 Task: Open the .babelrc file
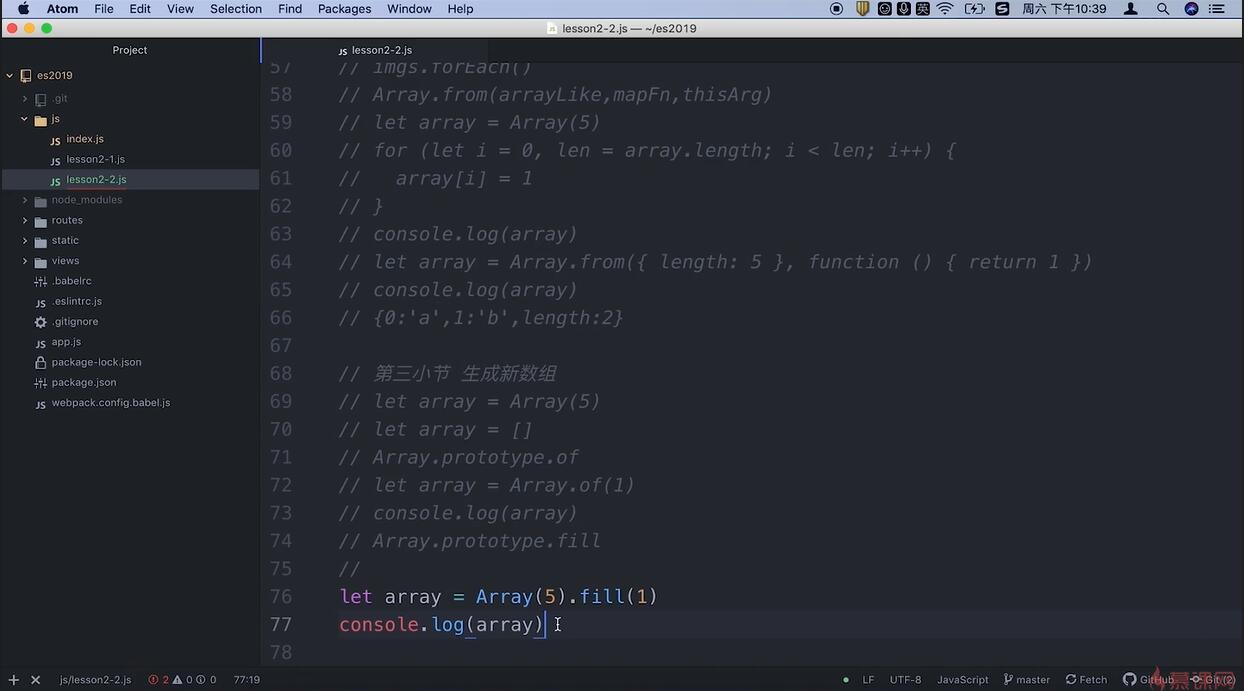tap(71, 281)
